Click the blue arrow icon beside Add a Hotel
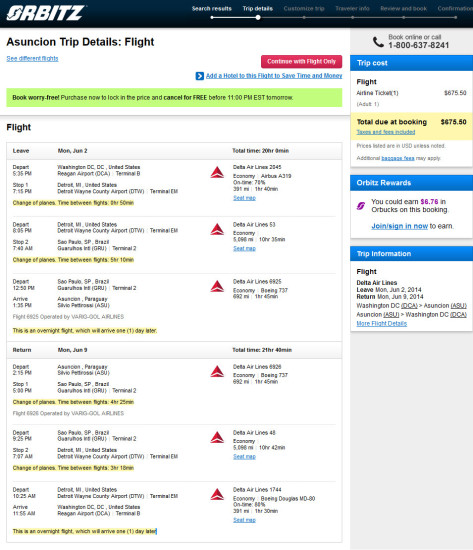 (x=200, y=76)
